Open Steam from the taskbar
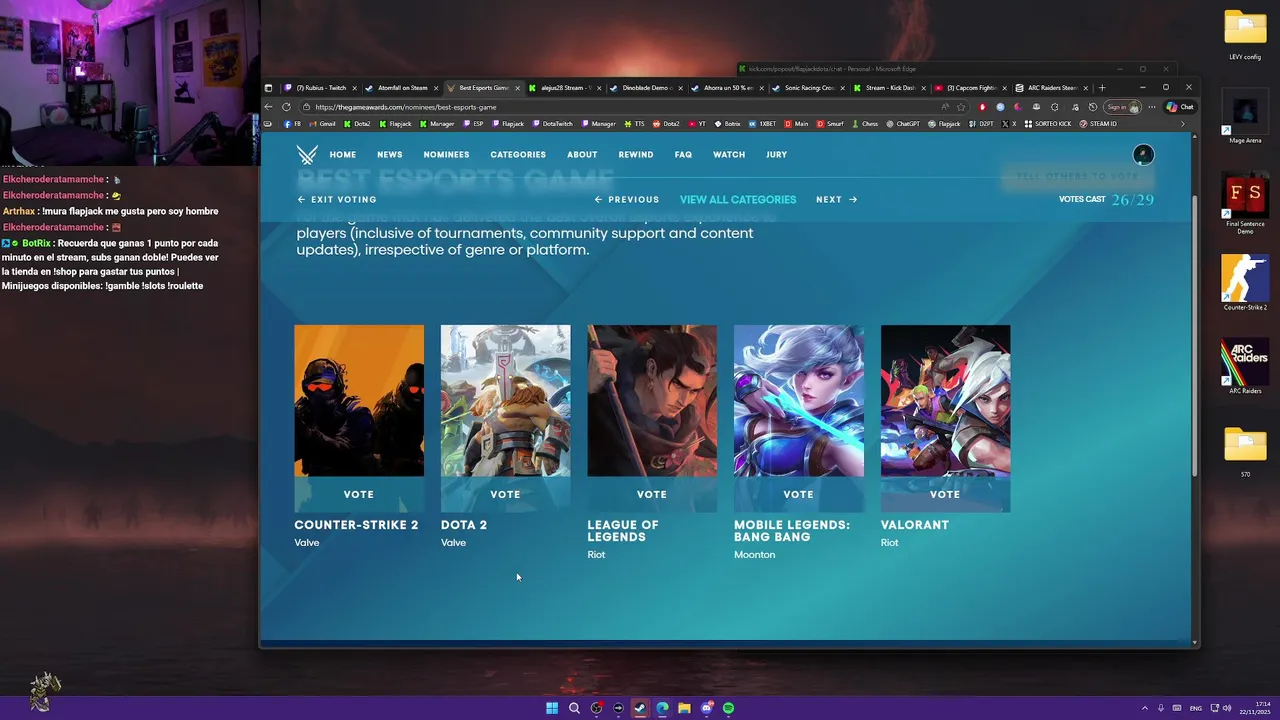 coord(640,708)
